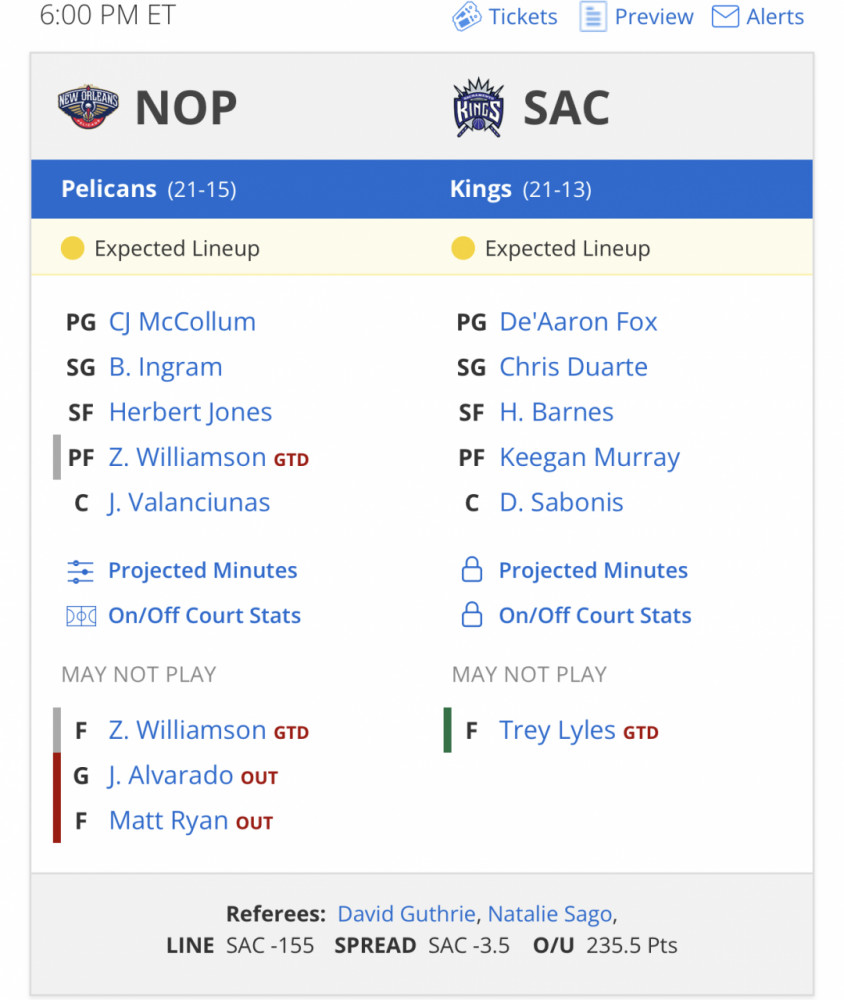Select Z. Williamson in starting lineup

point(187,457)
